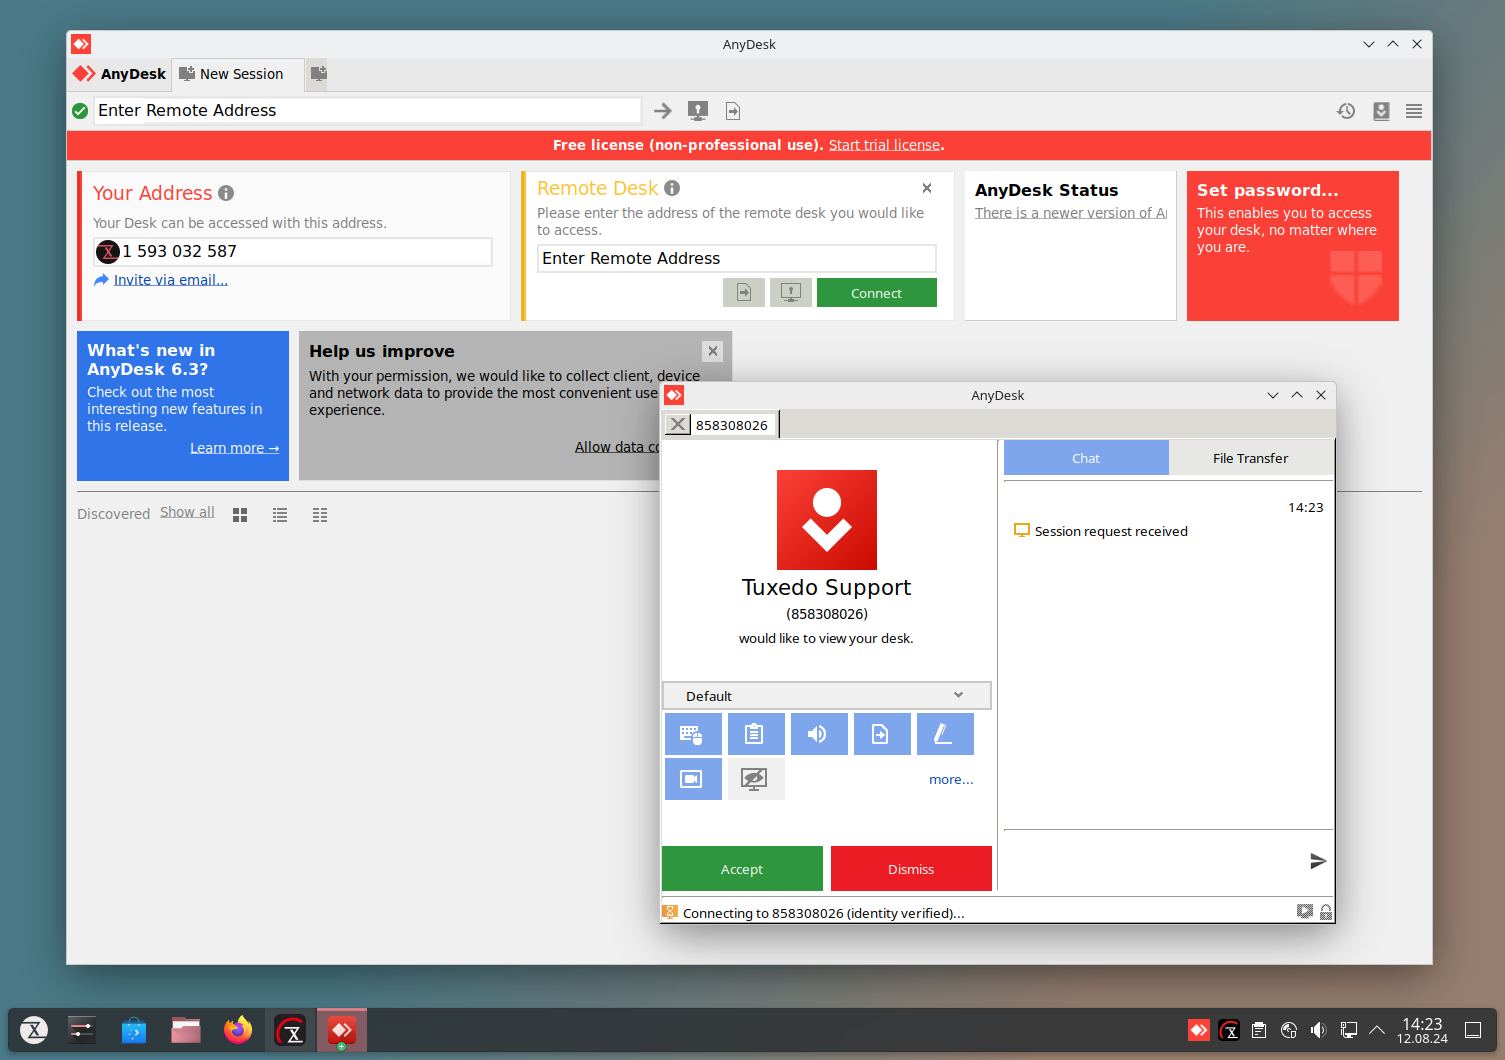Screen dimensions: 1505x1060
Task: Open the volume control in system tray
Action: (x=1318, y=1030)
